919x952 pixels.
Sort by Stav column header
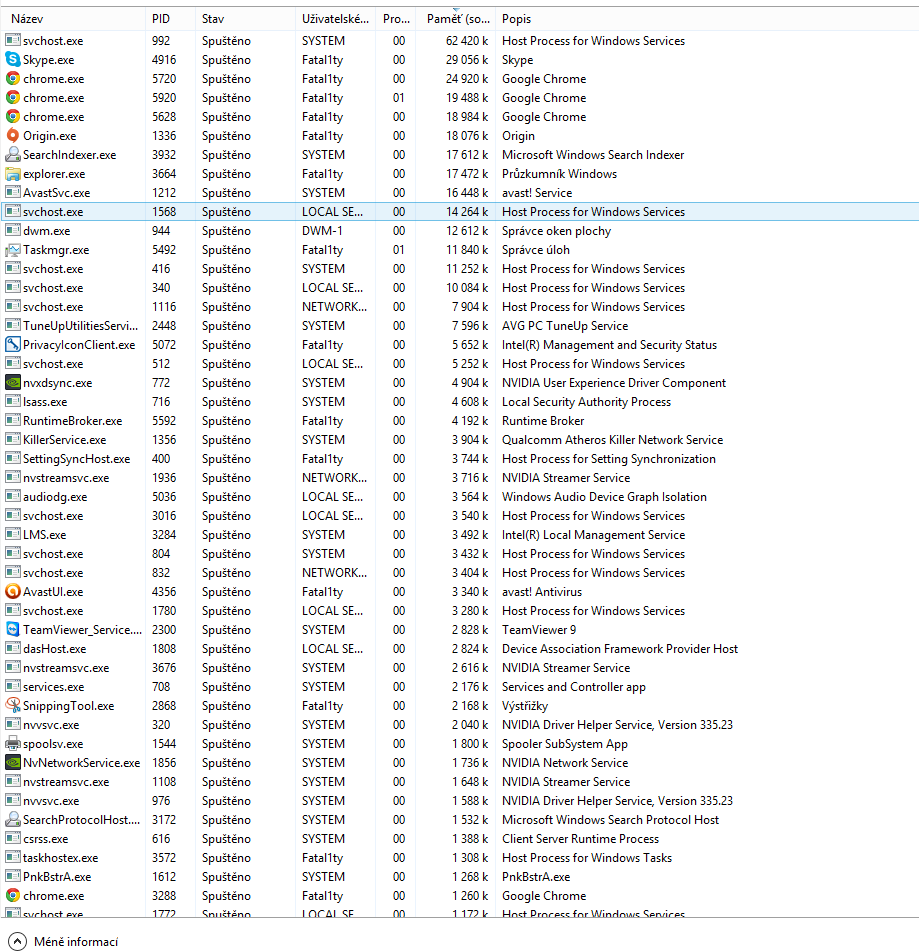point(245,19)
